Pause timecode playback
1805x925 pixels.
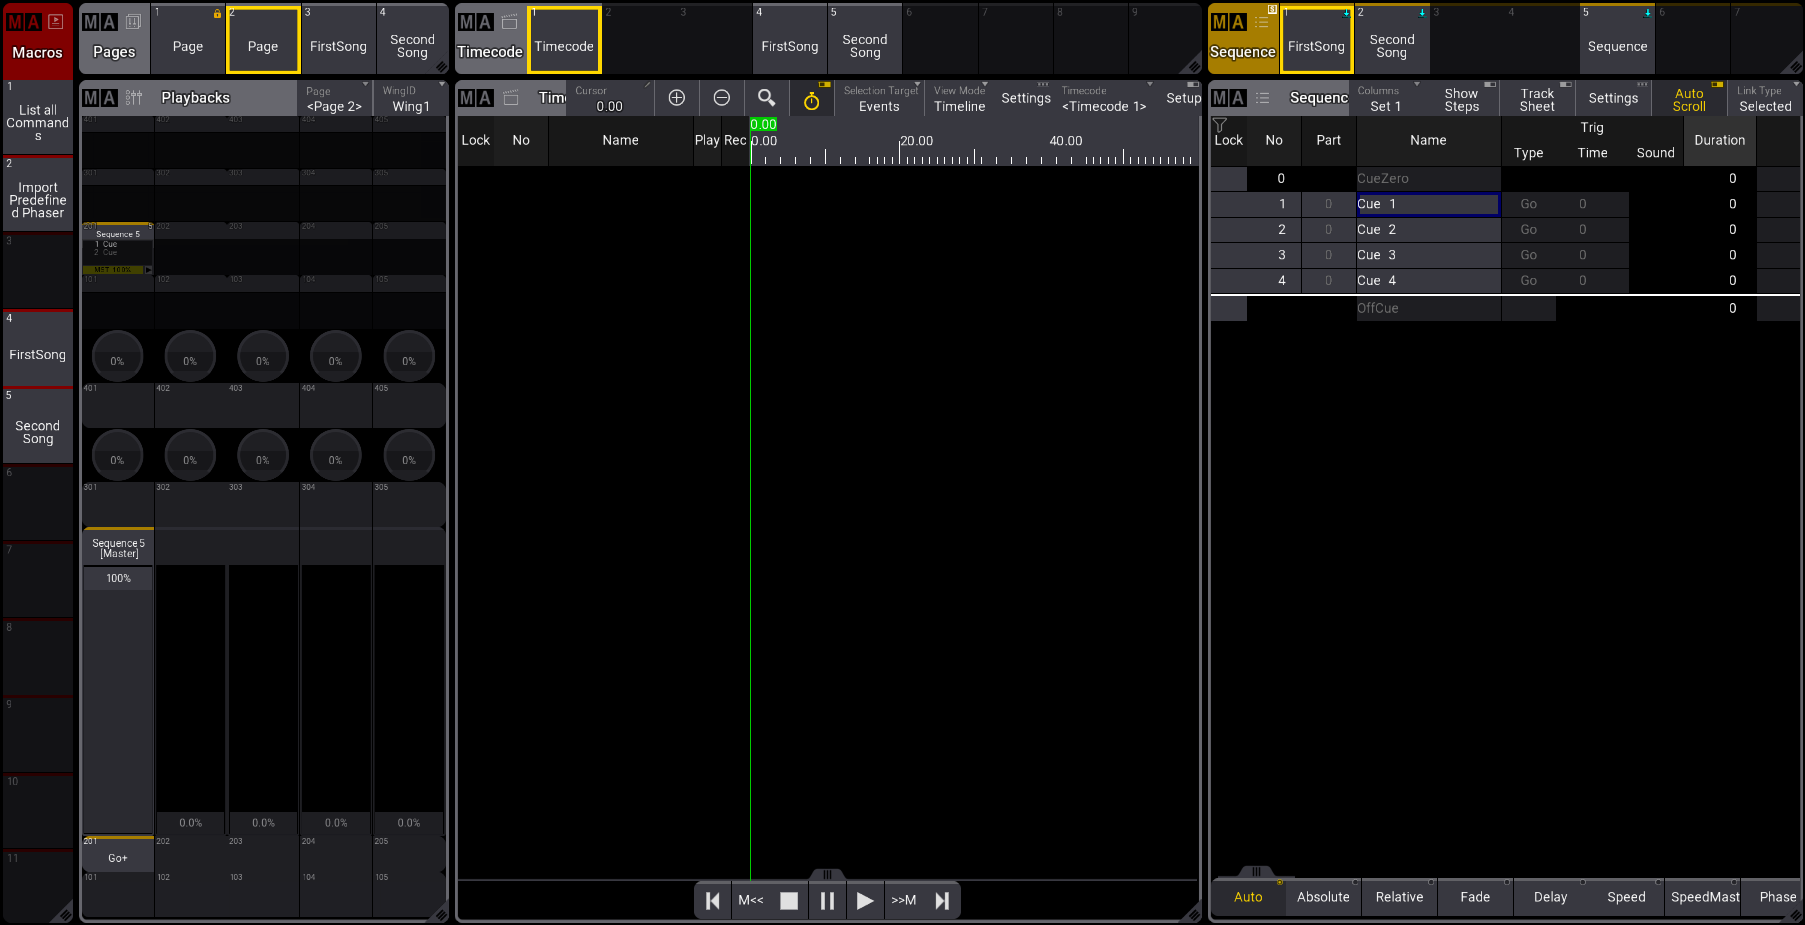[827, 901]
